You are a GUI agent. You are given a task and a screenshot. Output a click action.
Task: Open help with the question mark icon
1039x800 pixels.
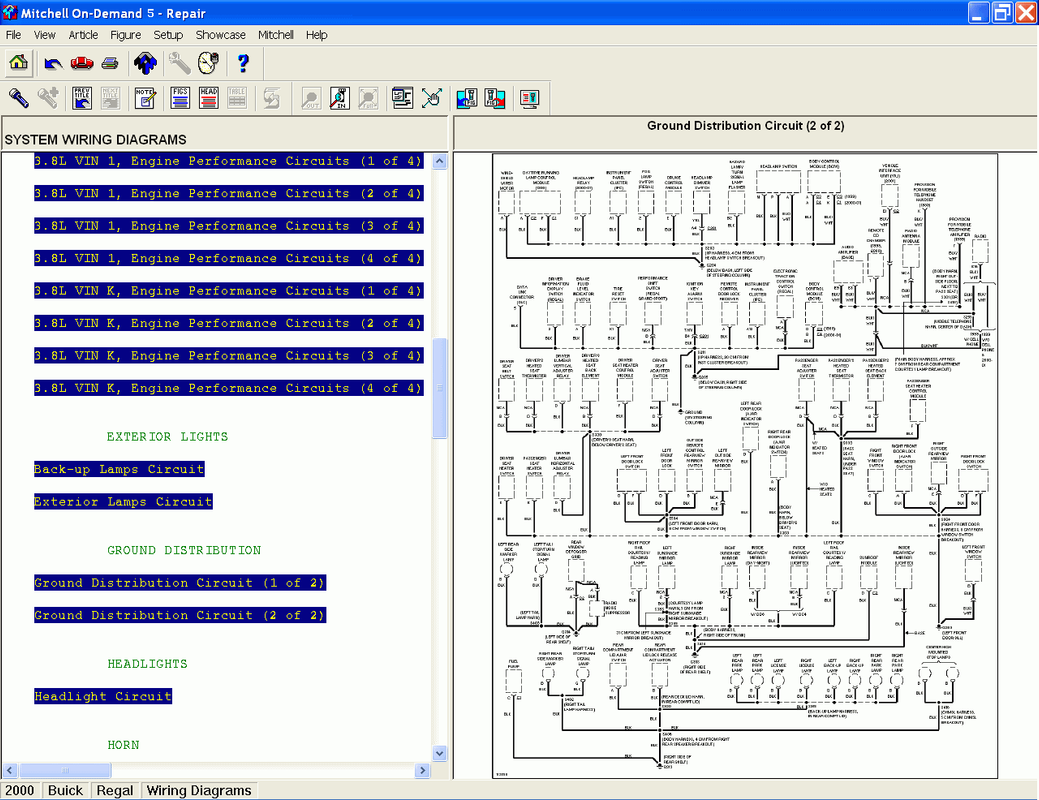(243, 63)
